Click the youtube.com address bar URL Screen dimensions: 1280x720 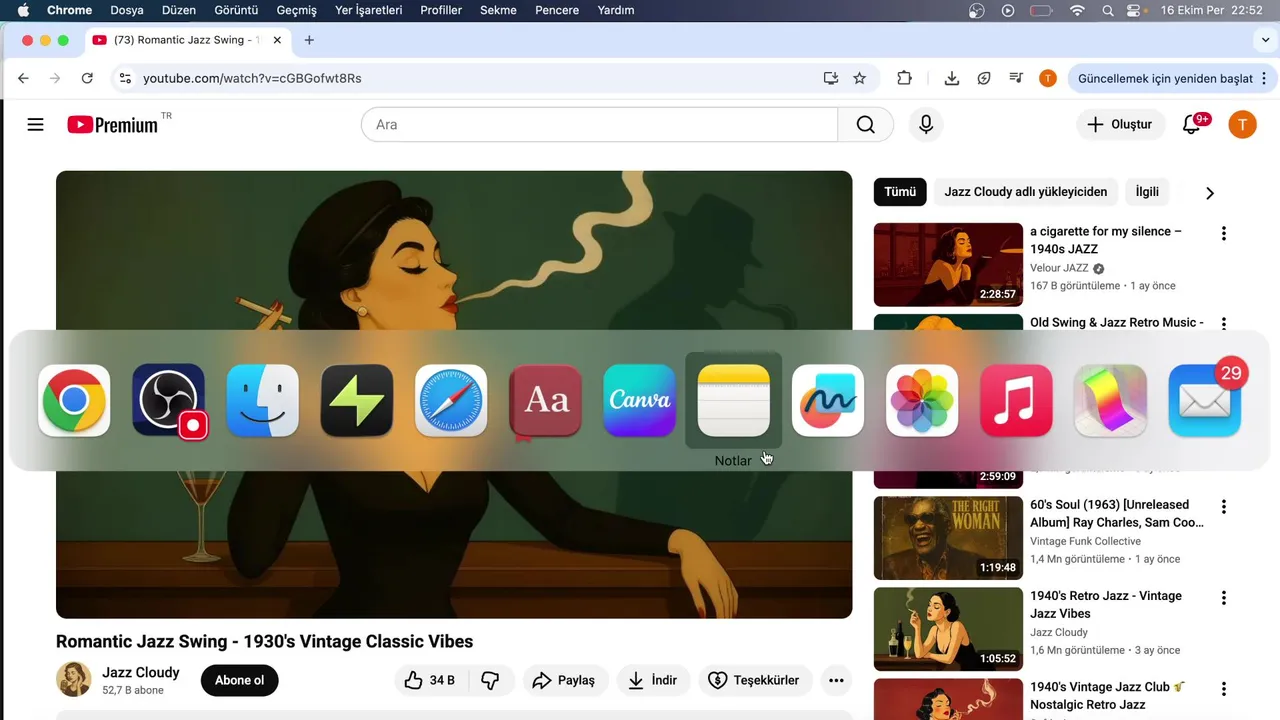252,78
